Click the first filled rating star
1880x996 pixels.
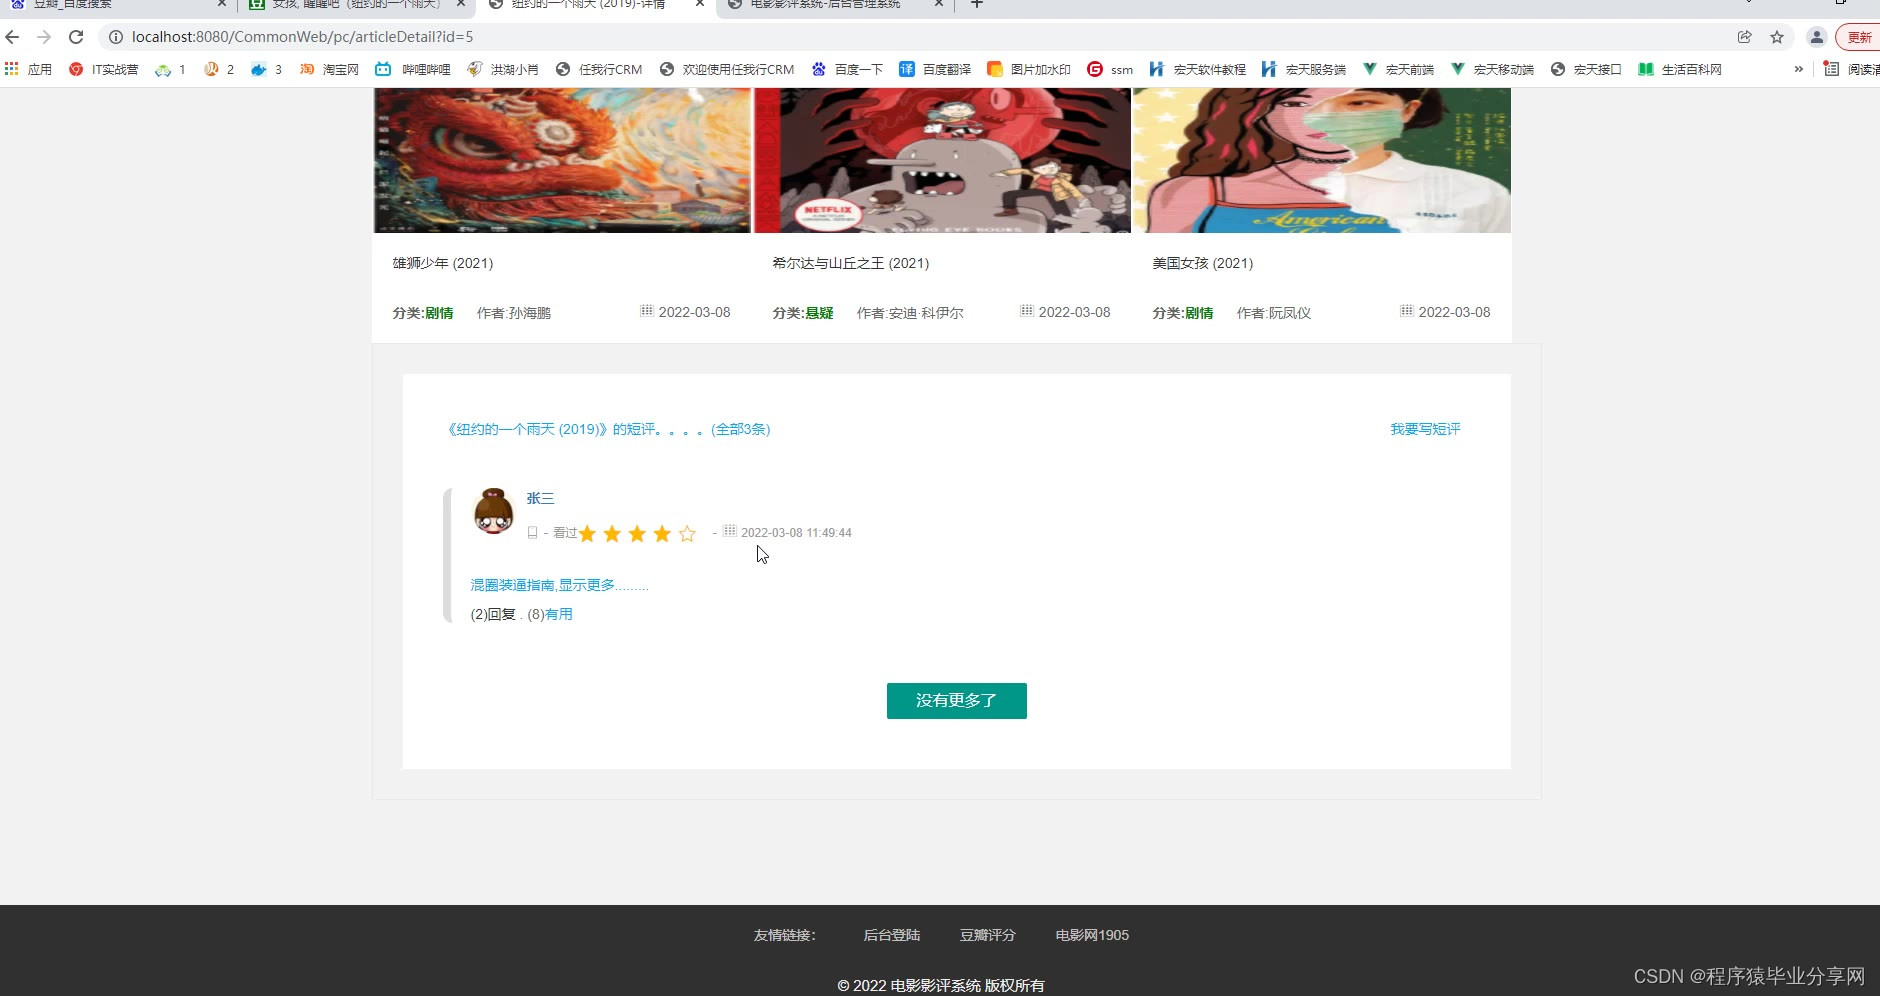[x=587, y=534]
